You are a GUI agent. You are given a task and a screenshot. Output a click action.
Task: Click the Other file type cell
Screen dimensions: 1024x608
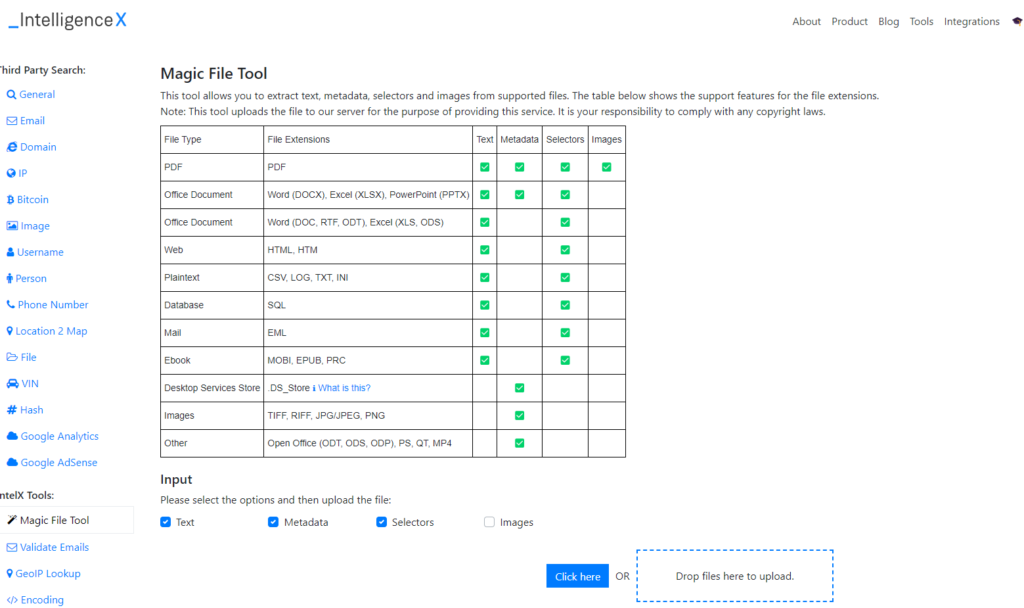(212, 443)
